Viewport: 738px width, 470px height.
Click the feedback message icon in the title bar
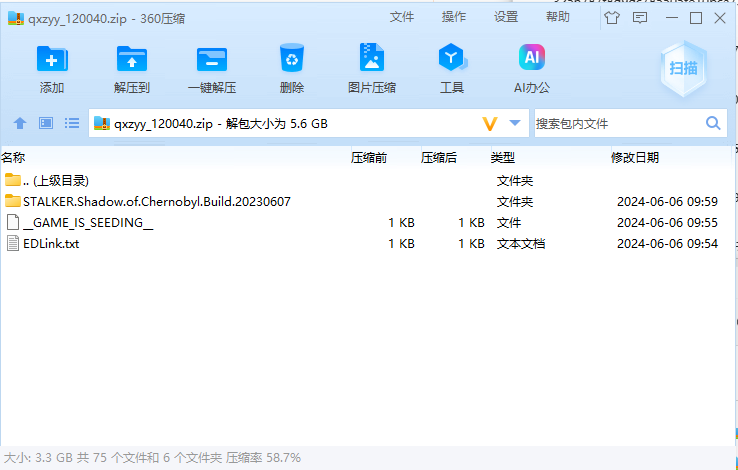(x=640, y=18)
